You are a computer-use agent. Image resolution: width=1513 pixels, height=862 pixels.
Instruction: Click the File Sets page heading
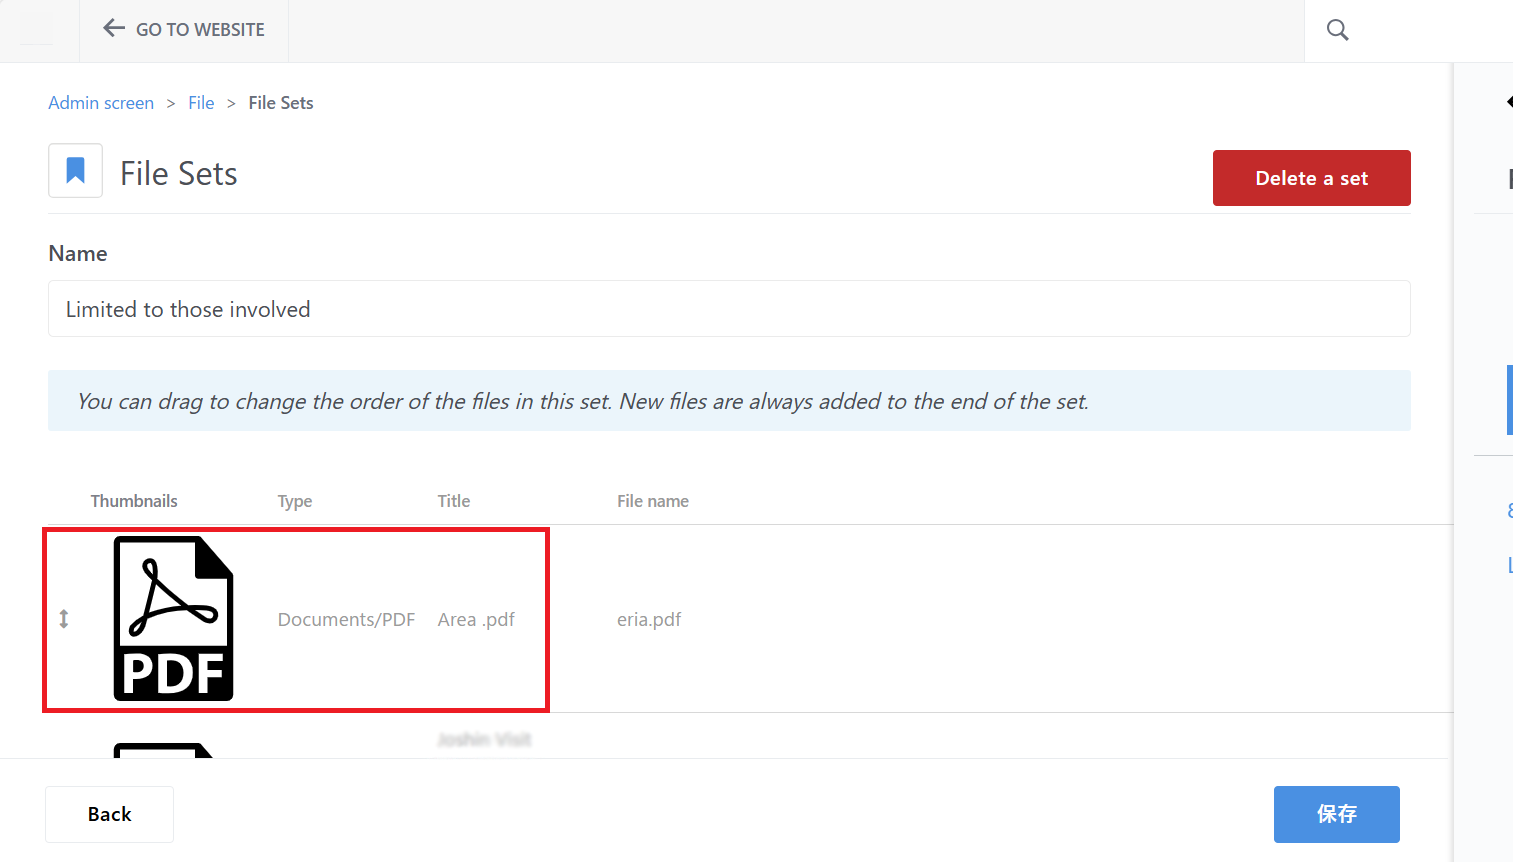[179, 173]
